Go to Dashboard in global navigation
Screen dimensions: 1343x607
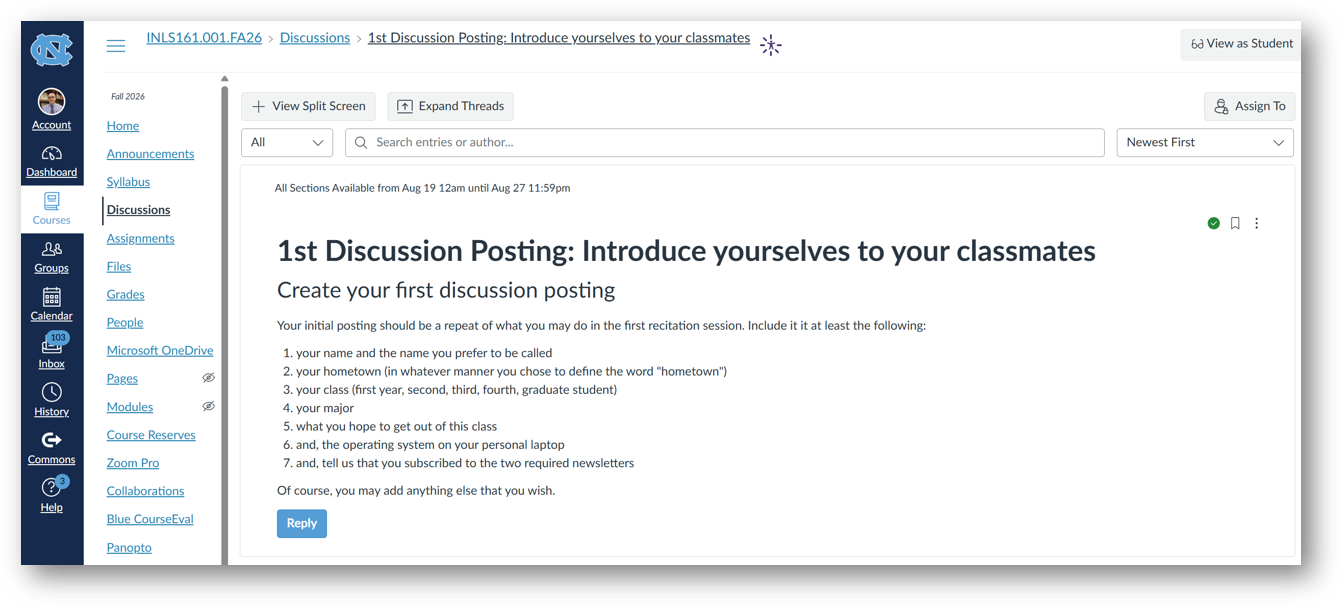[x=51, y=161]
